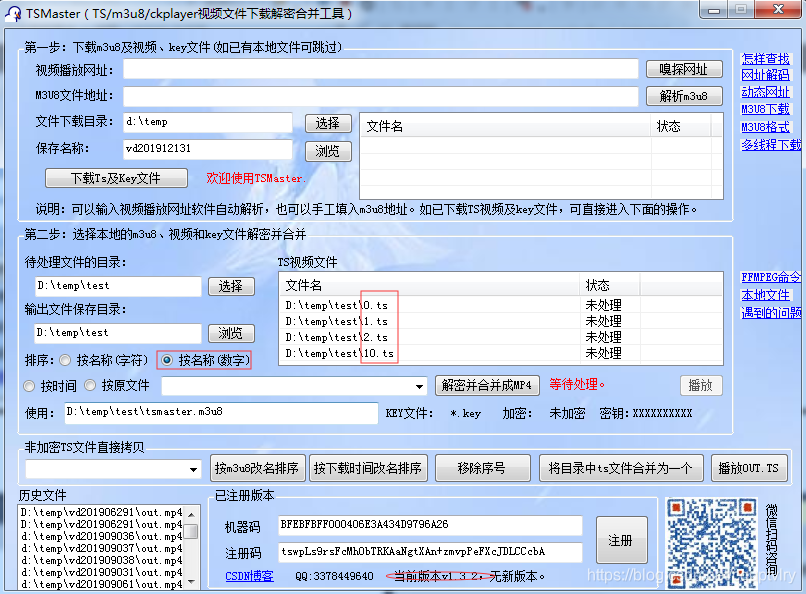Click the TSMaster app icon in title bar

pyautogui.click(x=13, y=13)
